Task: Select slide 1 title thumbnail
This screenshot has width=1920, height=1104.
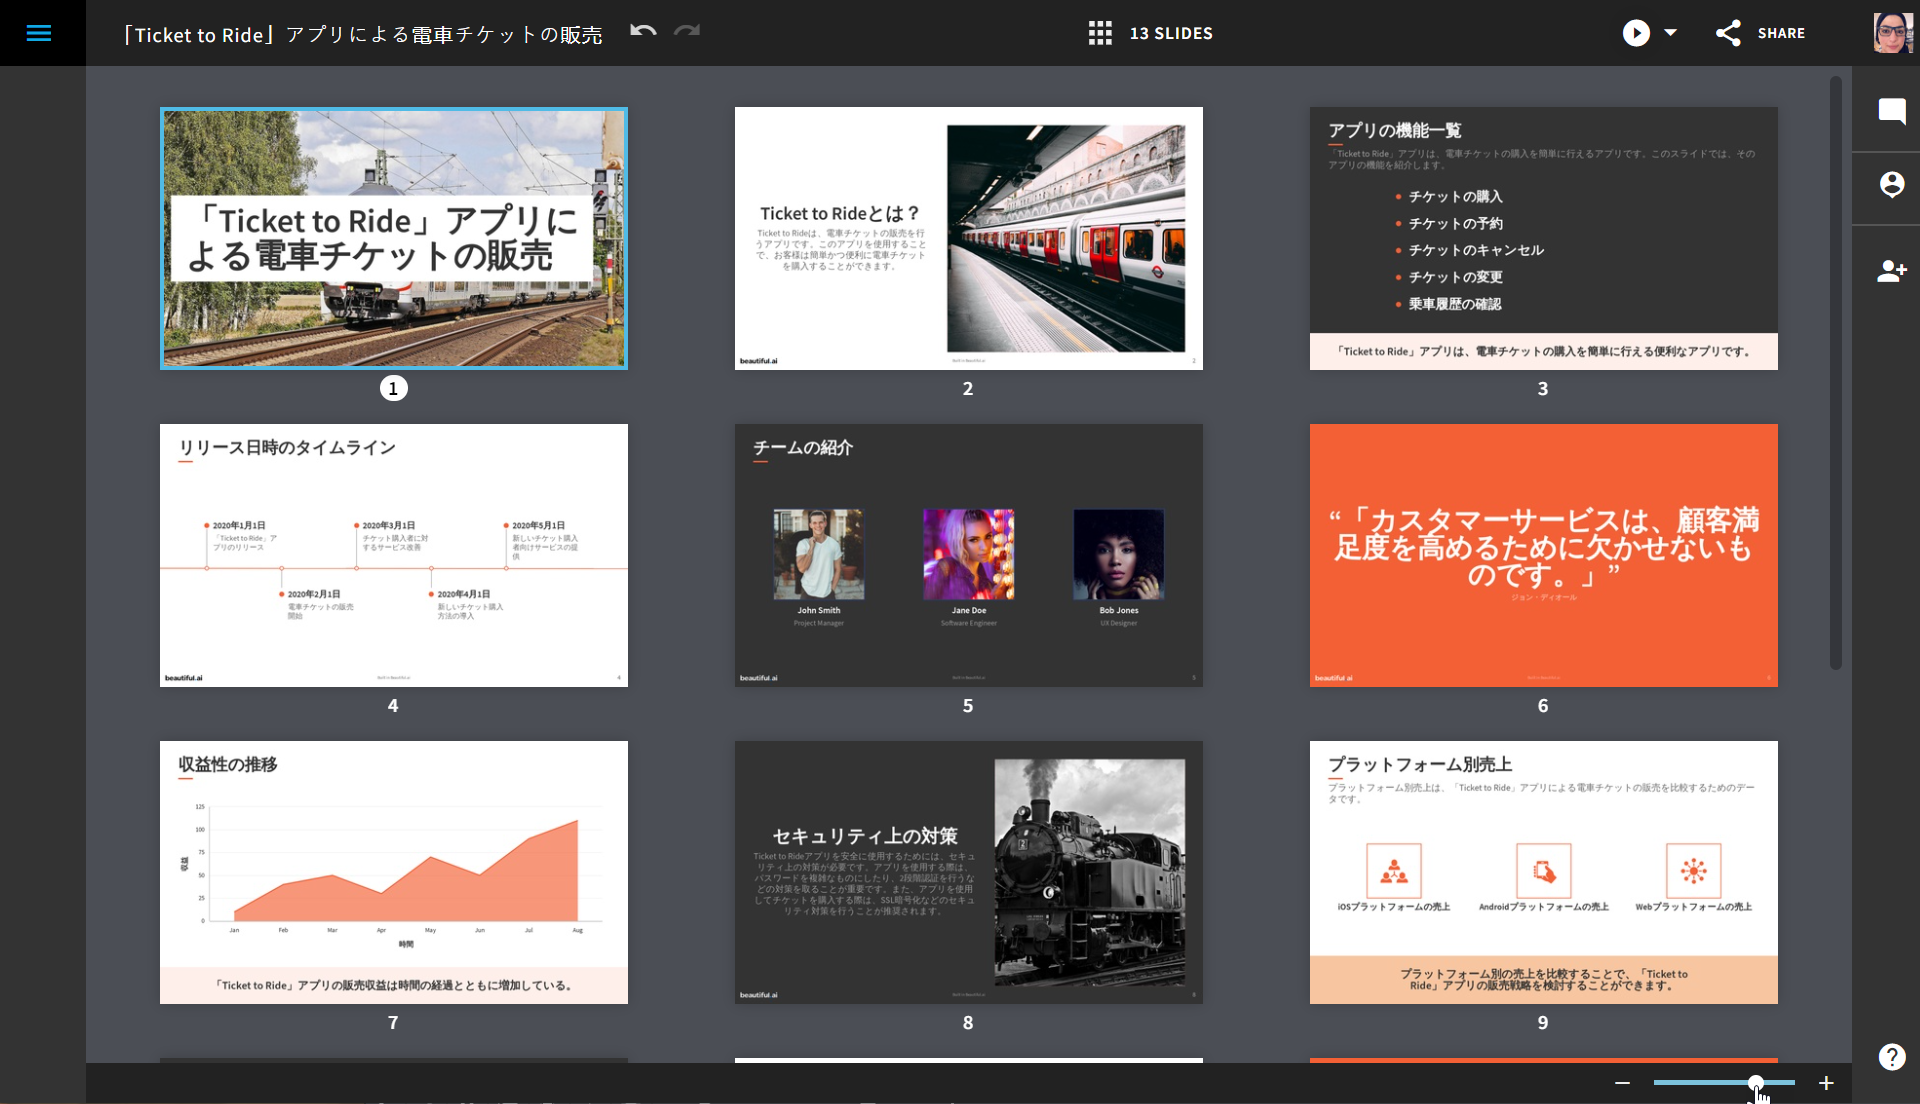Action: (x=394, y=238)
